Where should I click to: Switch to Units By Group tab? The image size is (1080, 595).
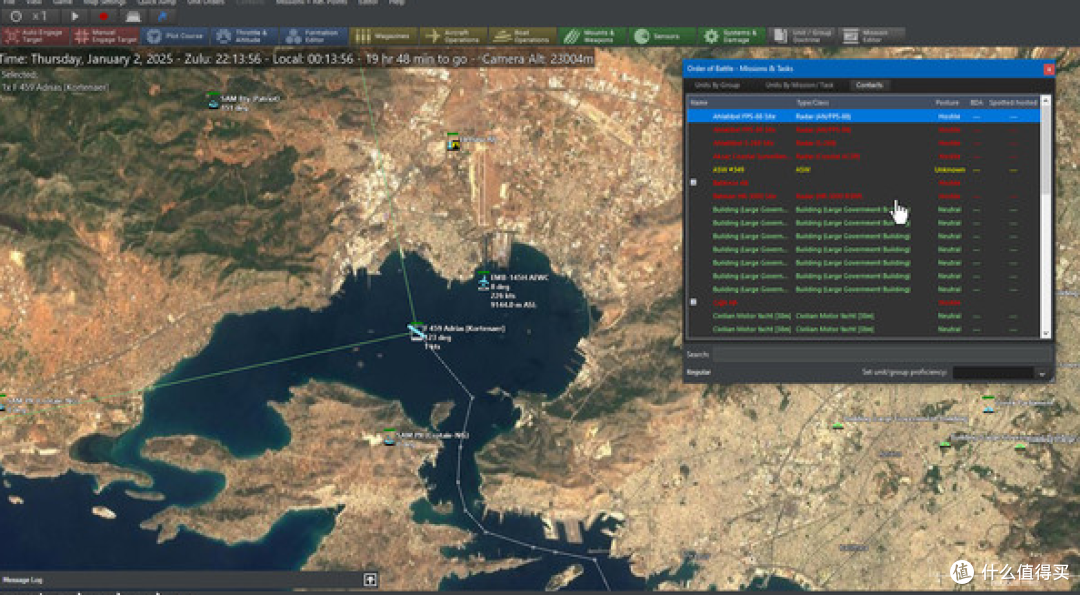pos(717,85)
